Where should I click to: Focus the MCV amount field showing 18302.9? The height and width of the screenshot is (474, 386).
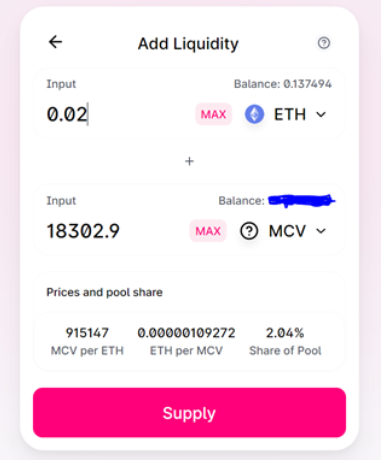coord(115,231)
